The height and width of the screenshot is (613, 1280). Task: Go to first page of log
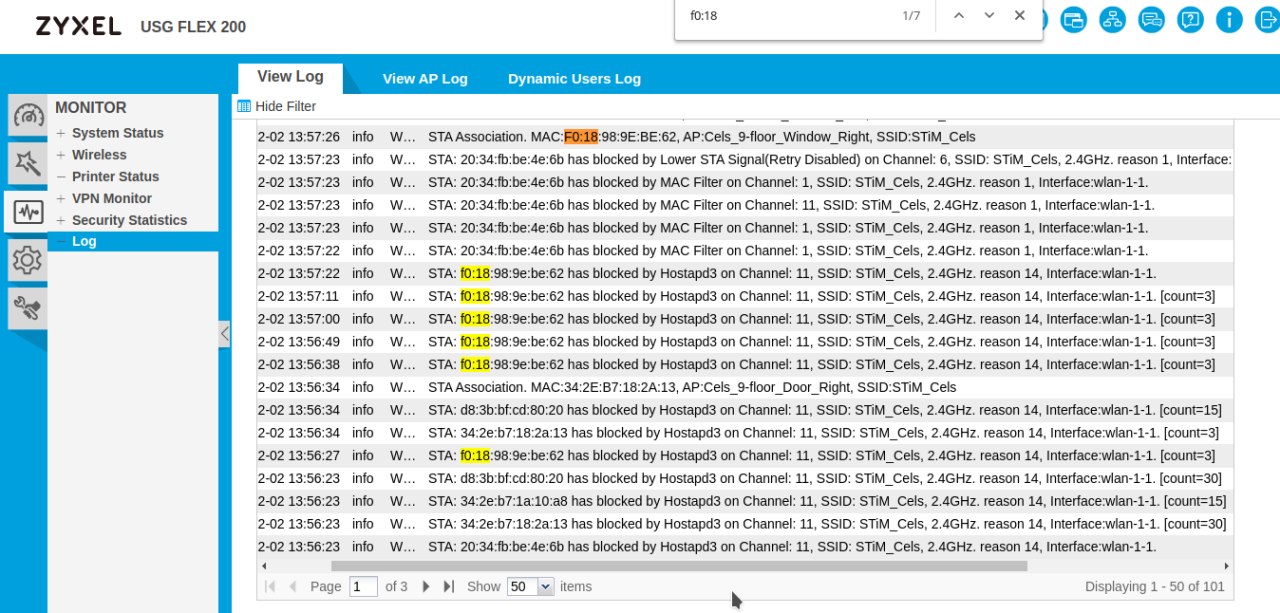pyautogui.click(x=270, y=587)
